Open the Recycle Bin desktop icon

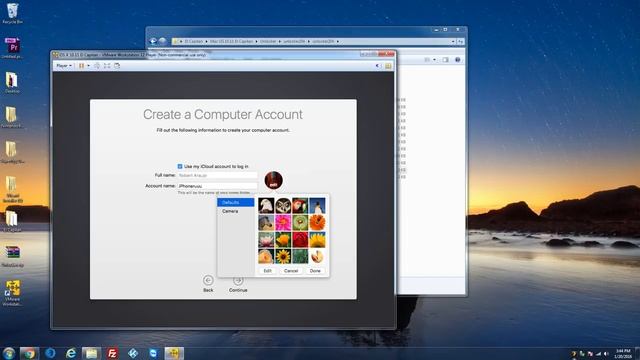point(13,13)
